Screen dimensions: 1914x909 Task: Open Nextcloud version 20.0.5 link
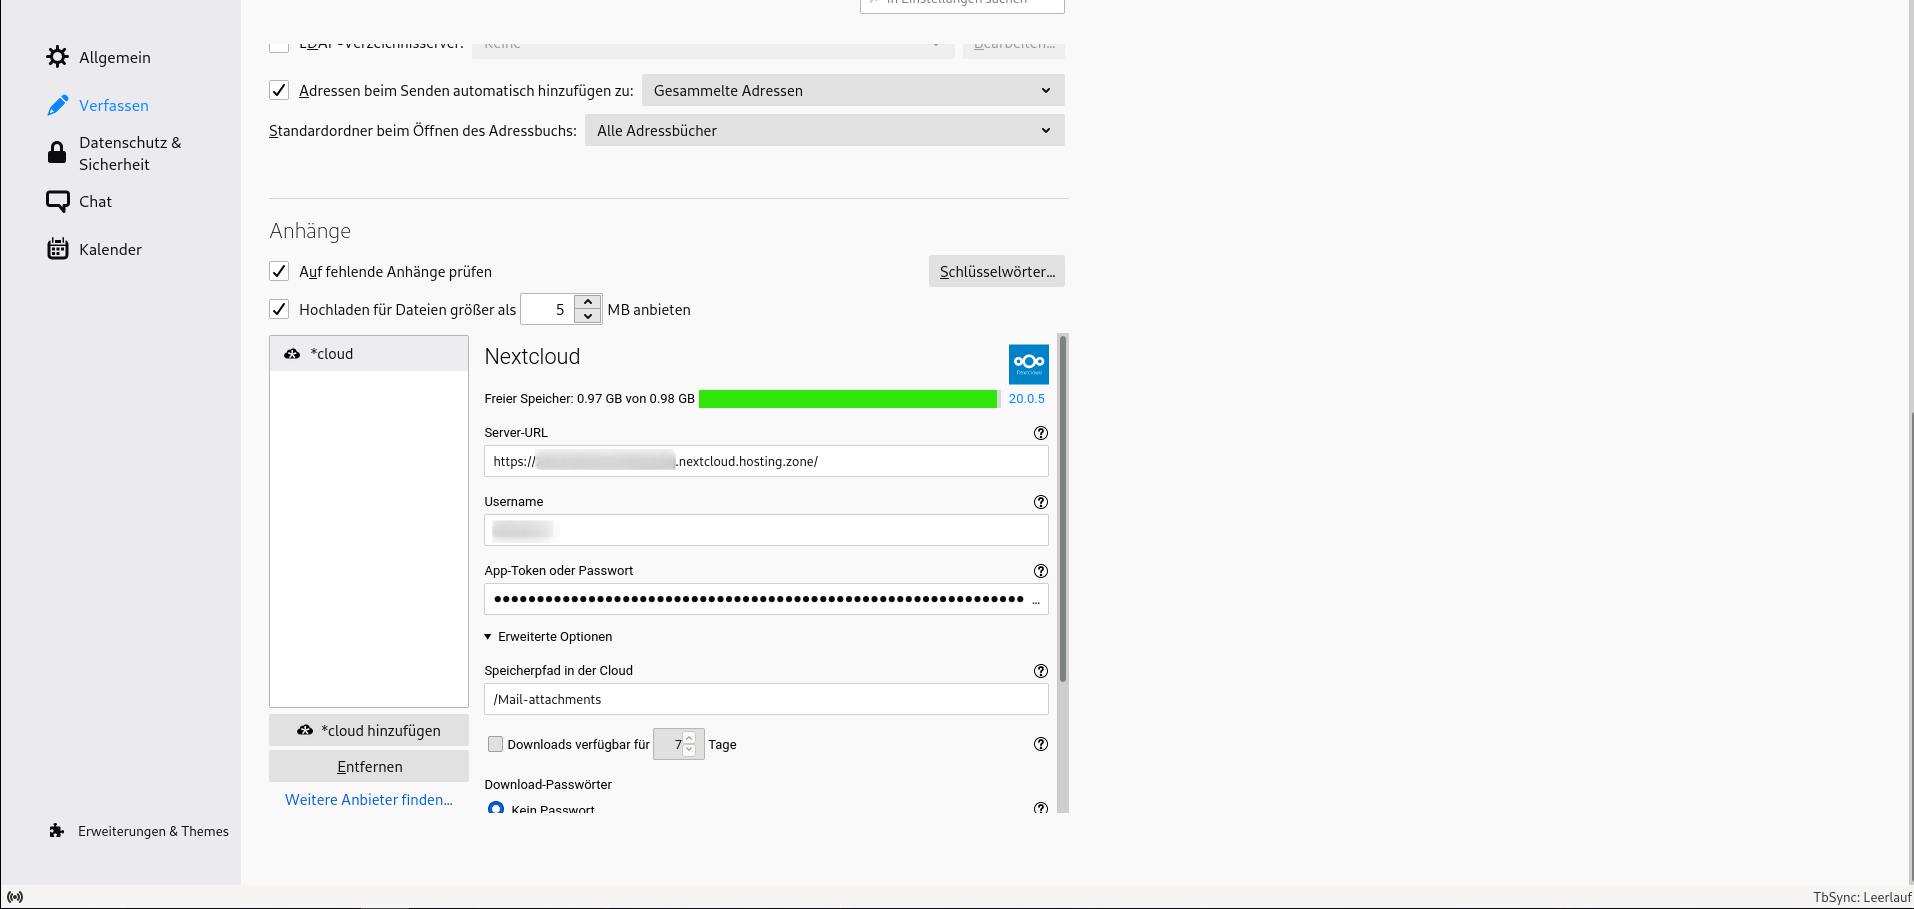(x=1026, y=399)
